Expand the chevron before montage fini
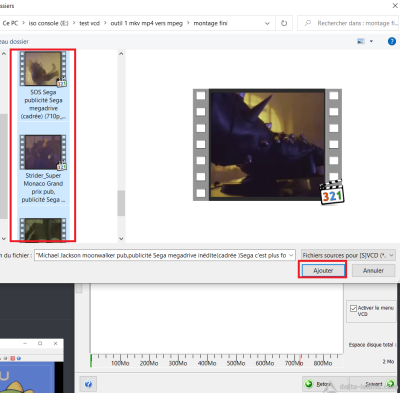400x393 pixels. 188,23
